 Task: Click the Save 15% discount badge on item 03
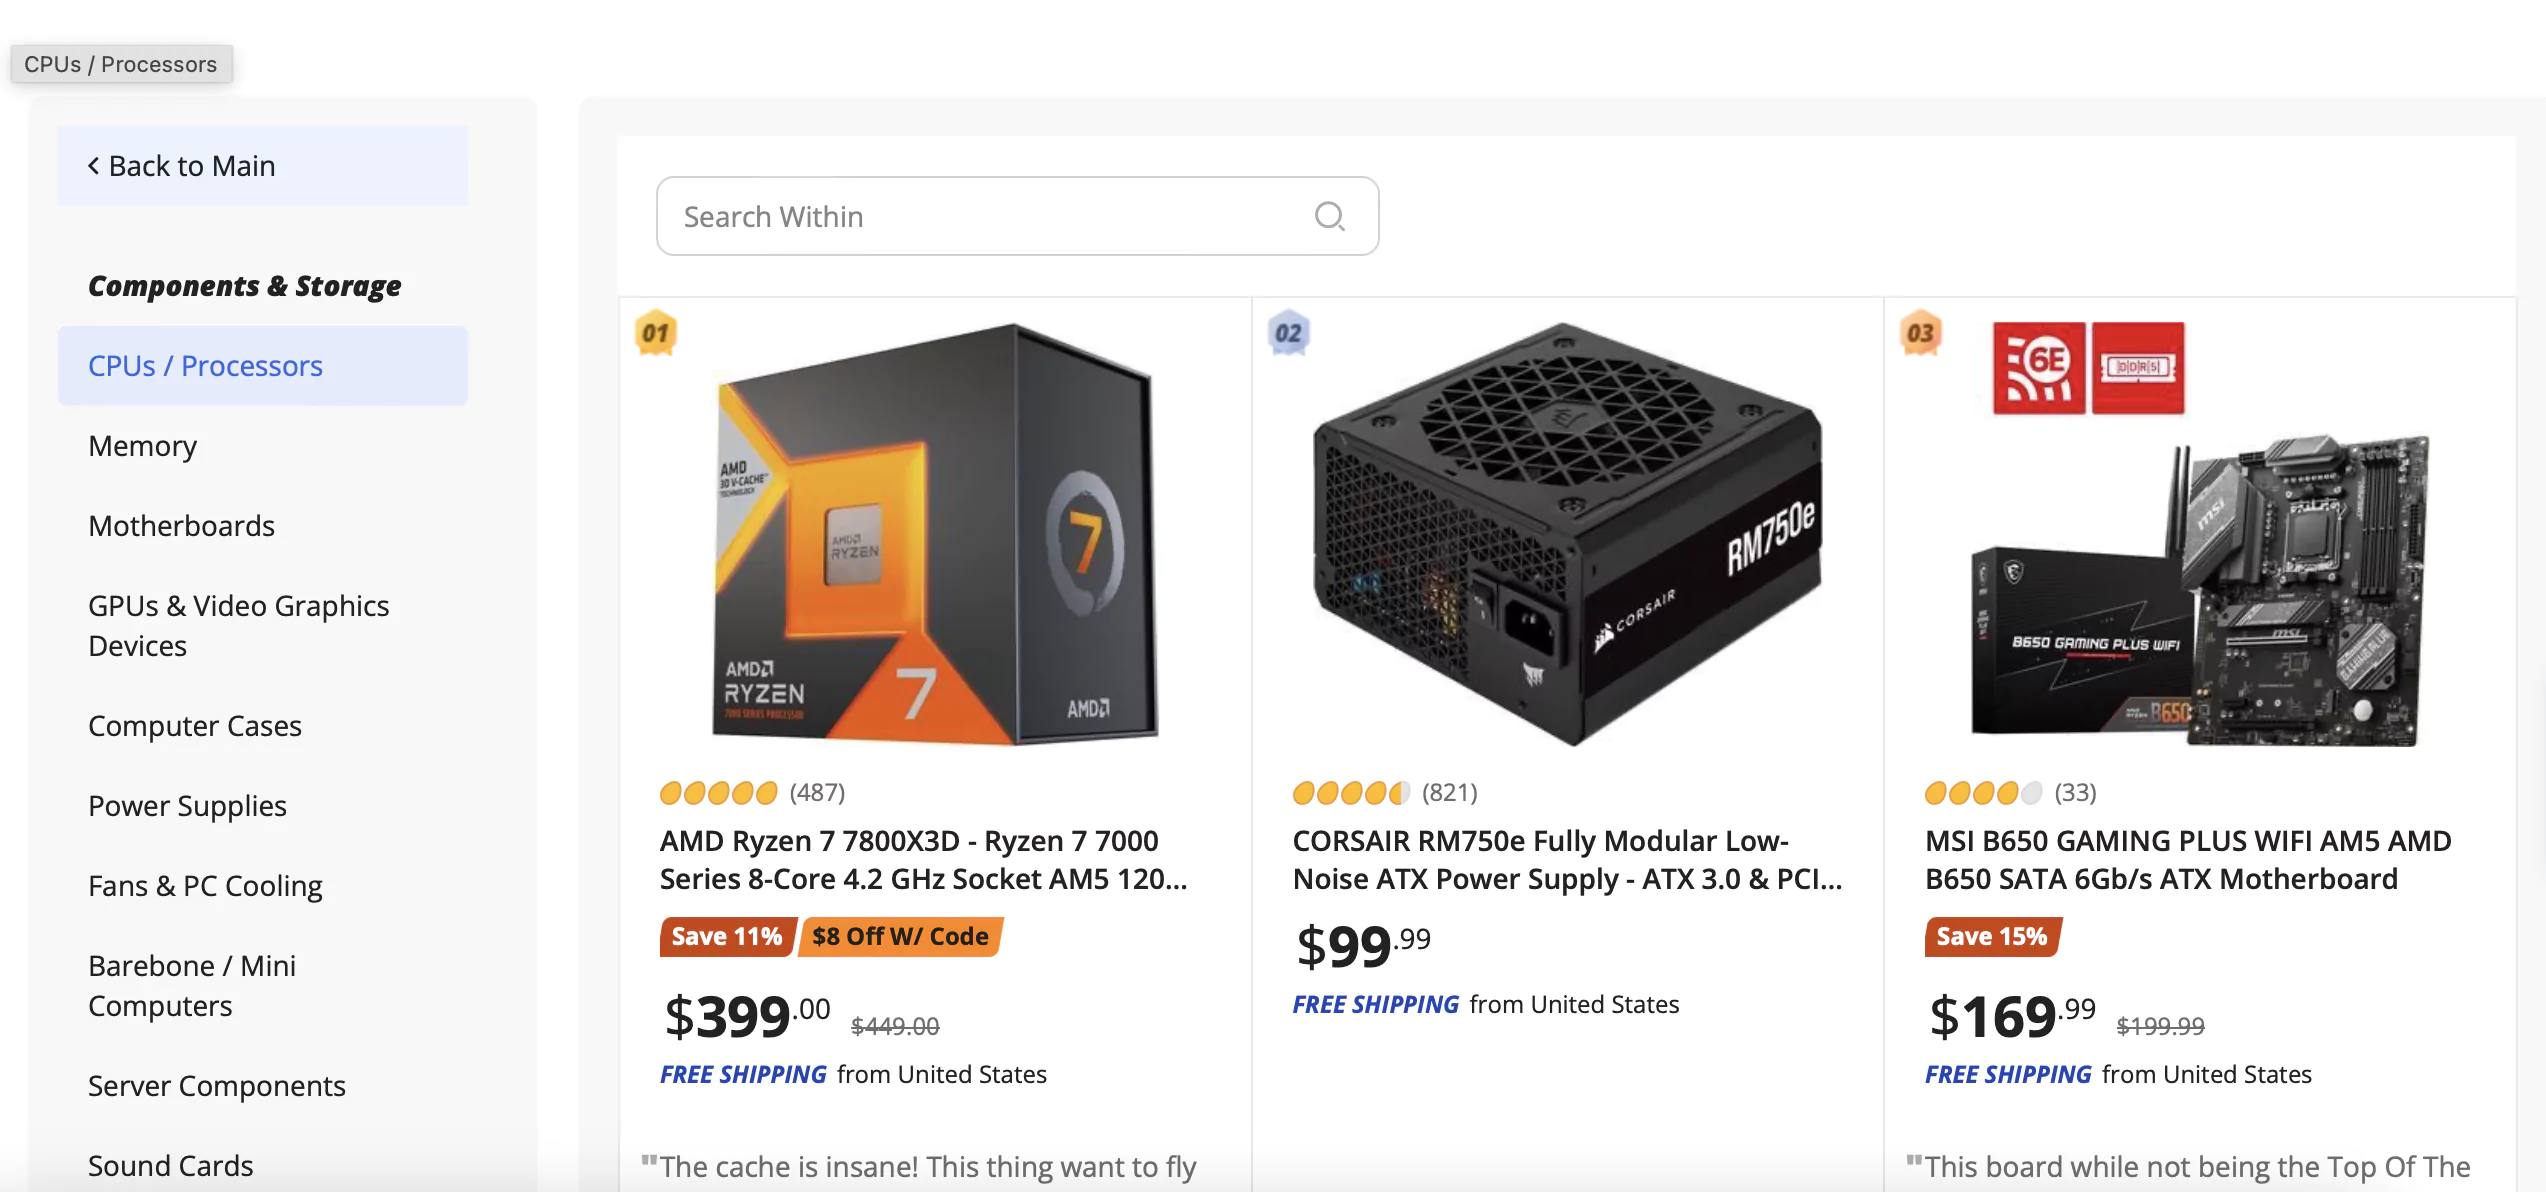point(1989,935)
